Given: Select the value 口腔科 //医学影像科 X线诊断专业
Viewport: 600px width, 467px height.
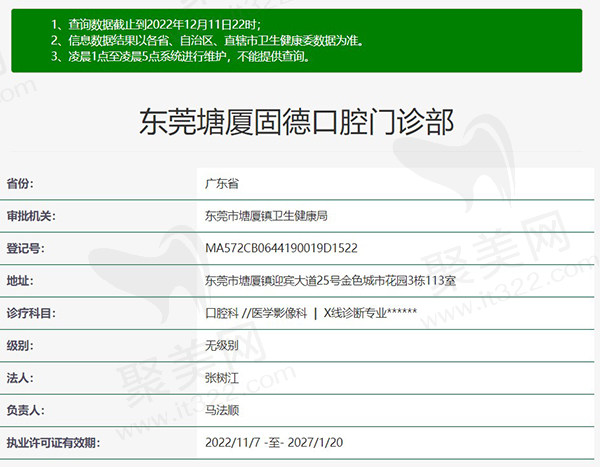Looking at the screenshot, I should coord(311,314).
